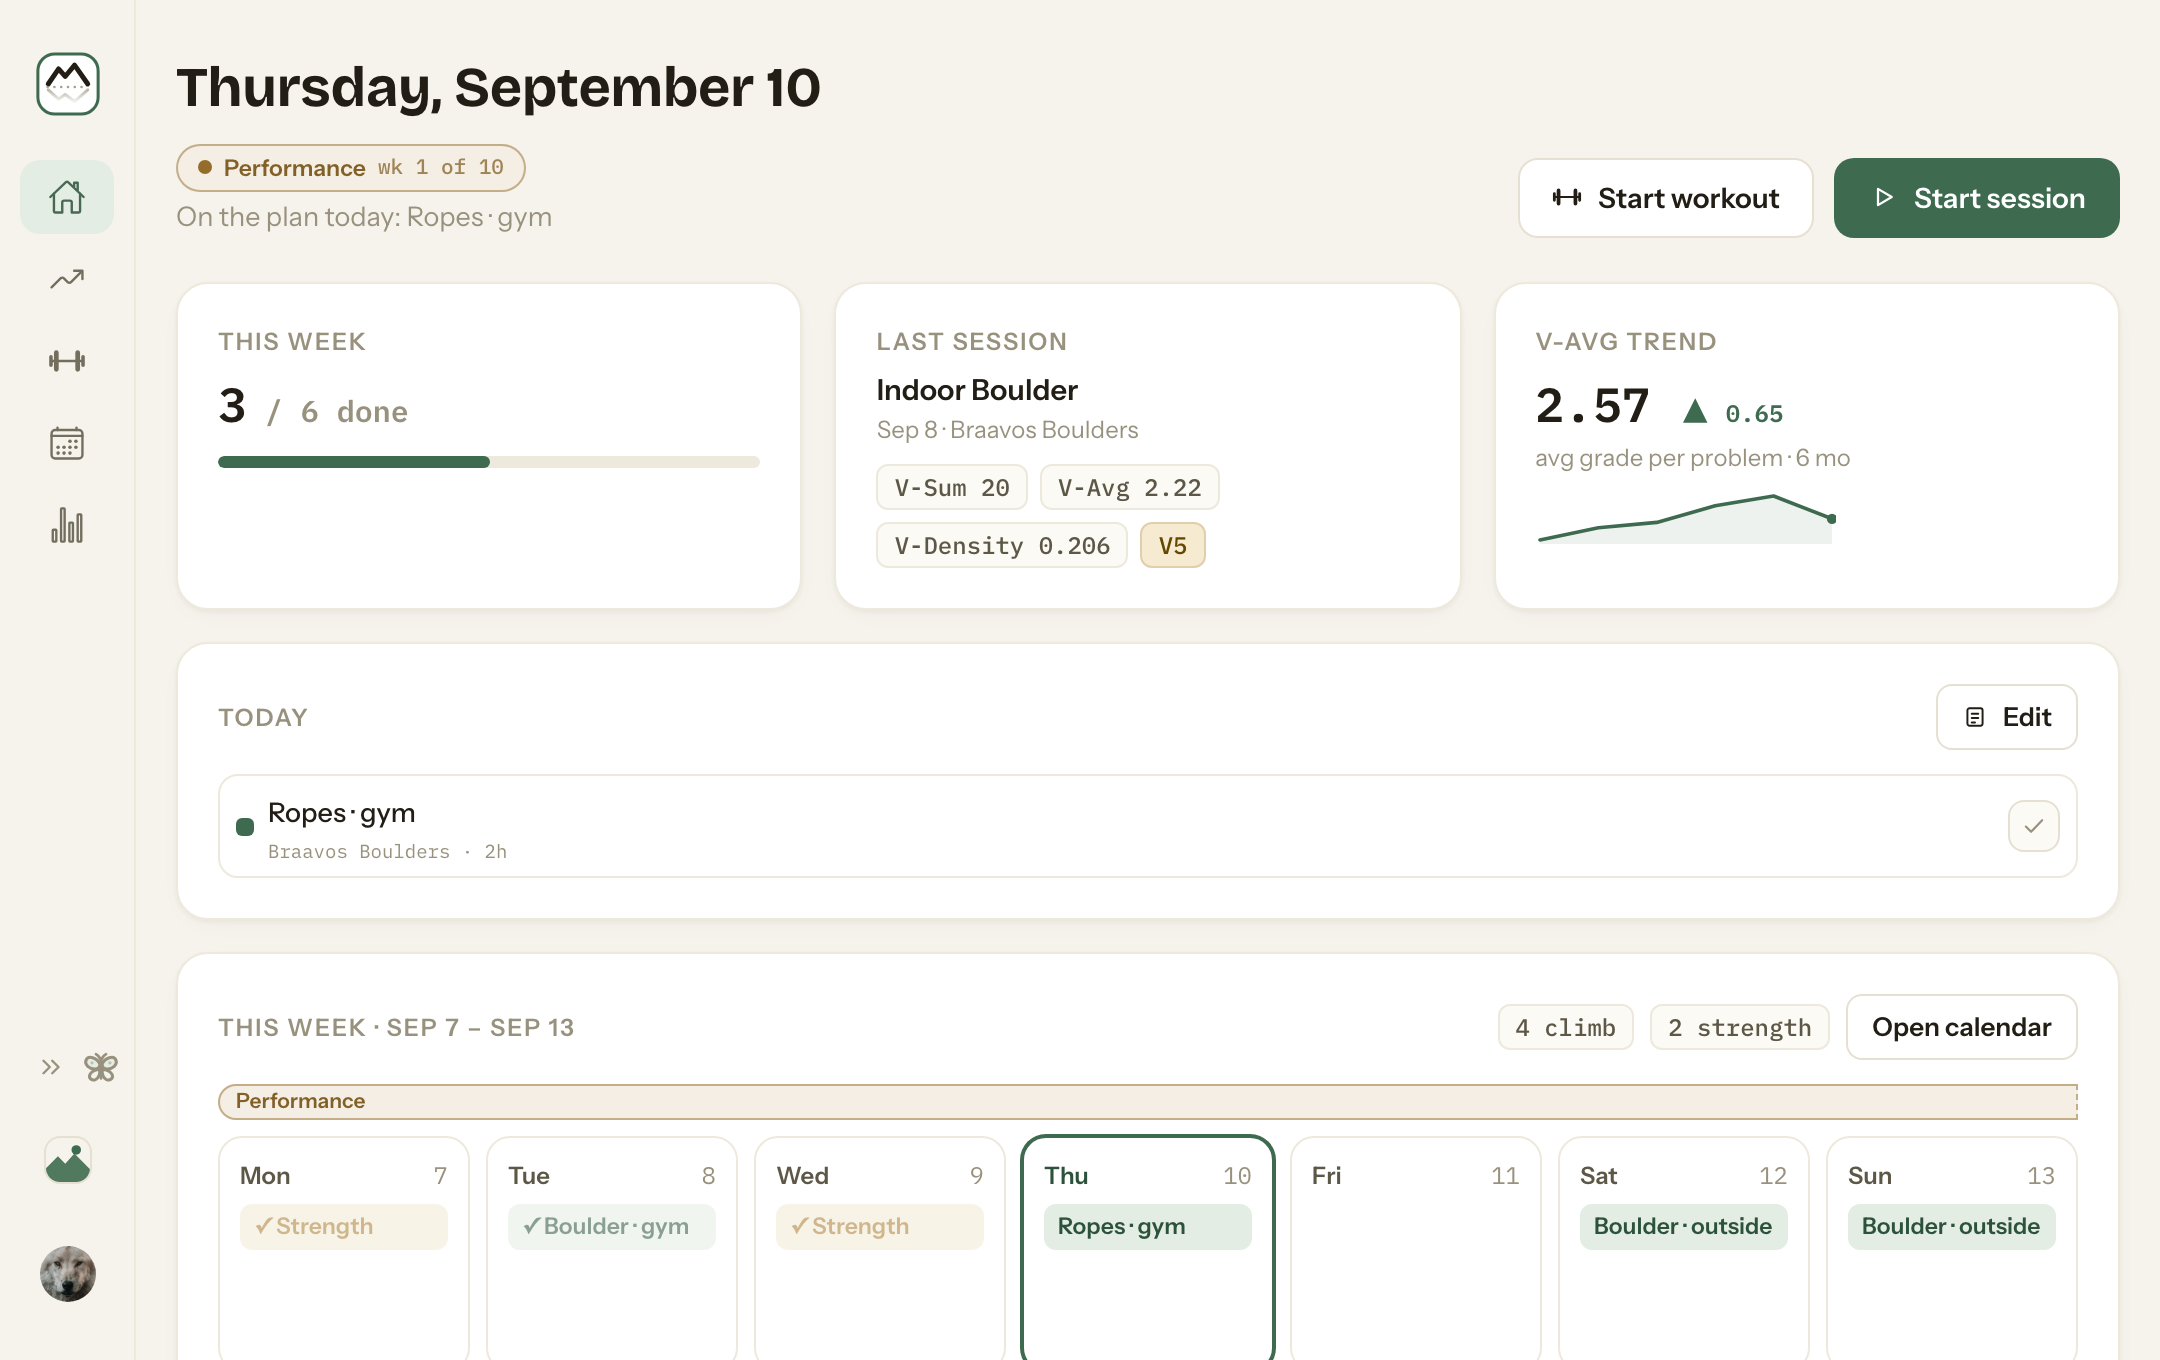This screenshot has height=1360, width=2160.
Task: Mark Ropes gym task as done
Action: tap(2033, 826)
